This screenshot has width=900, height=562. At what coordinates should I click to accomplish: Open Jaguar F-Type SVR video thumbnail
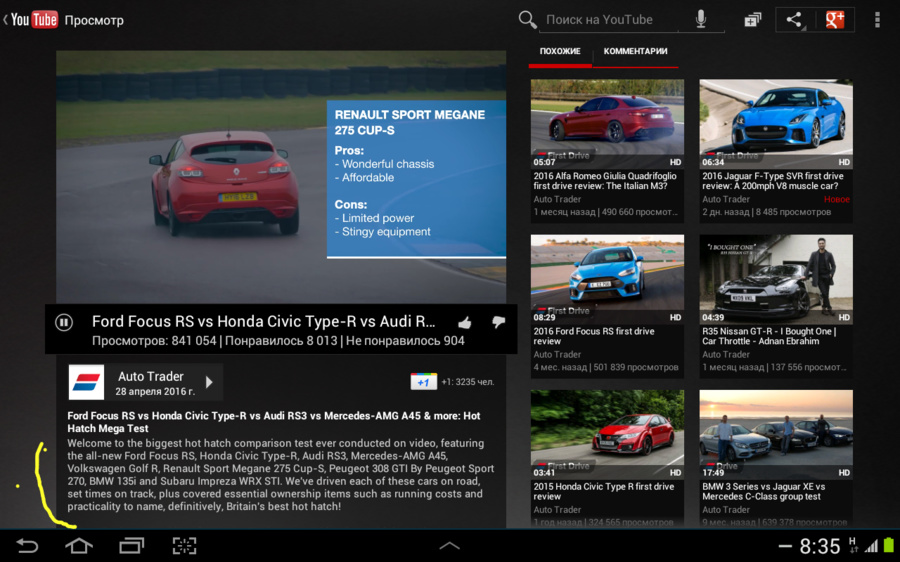click(x=776, y=123)
